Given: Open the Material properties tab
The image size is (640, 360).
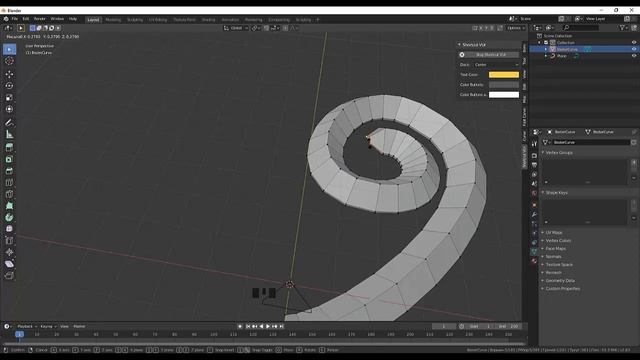Looking at the screenshot, I should [x=534, y=261].
